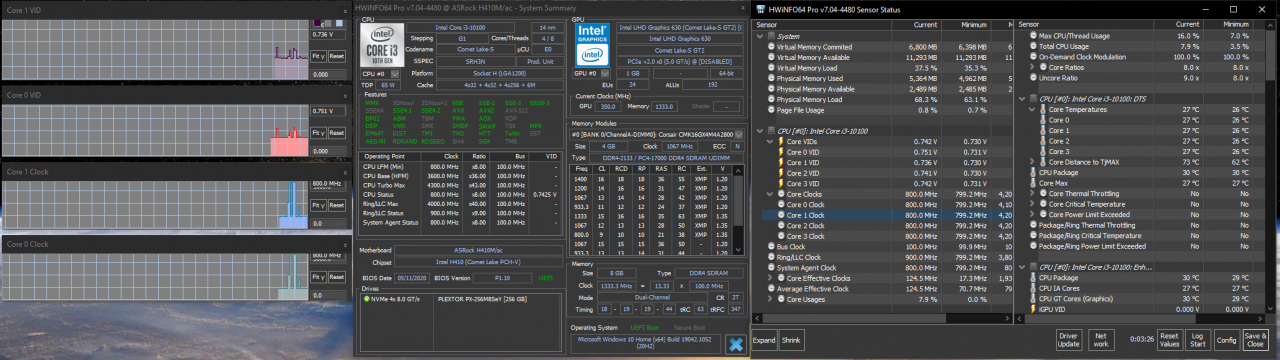The height and width of the screenshot is (360, 1280).
Task: Click the Save & Close button
Action: (x=1255, y=339)
